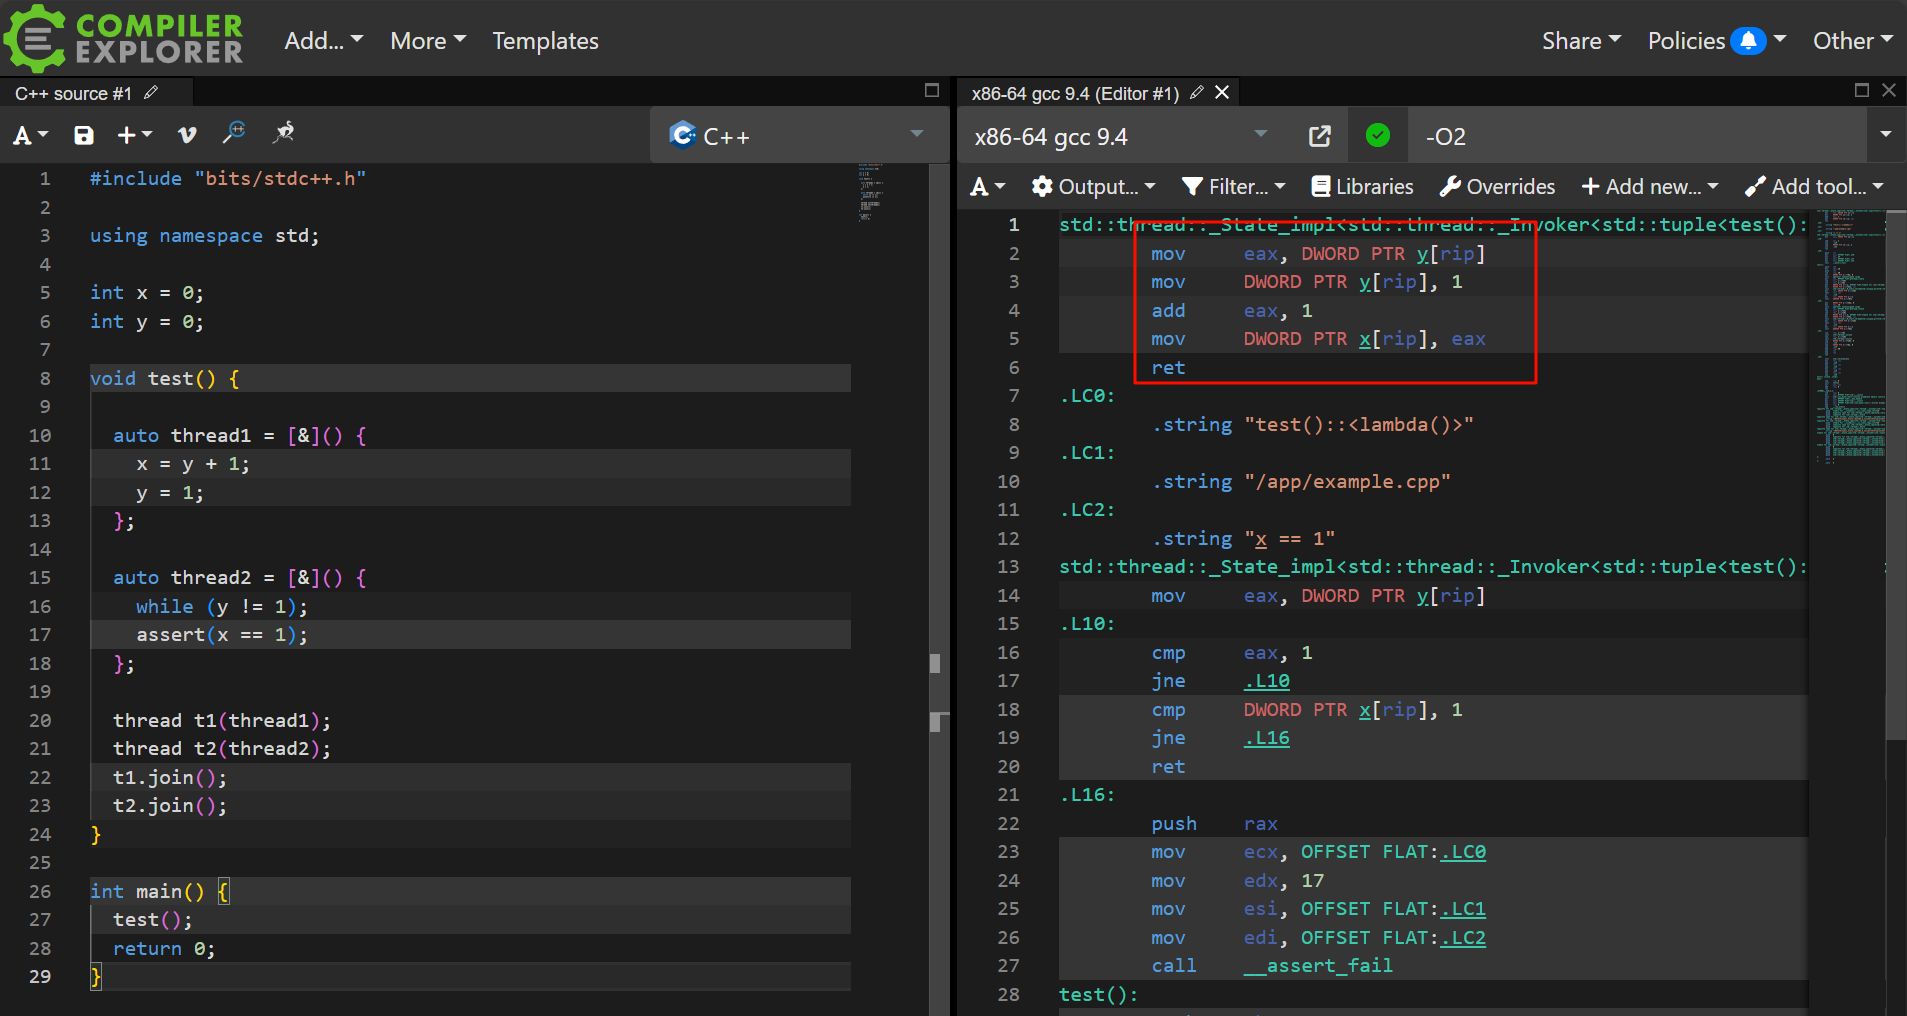Follow the .L10 jump label link
Screen dimensions: 1907x1016
(x=1266, y=681)
